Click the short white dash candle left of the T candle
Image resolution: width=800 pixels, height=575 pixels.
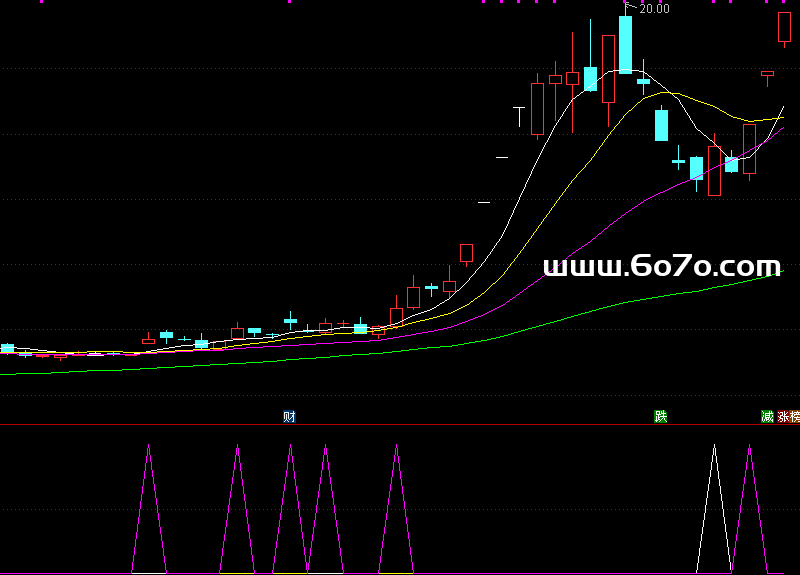tap(502, 157)
